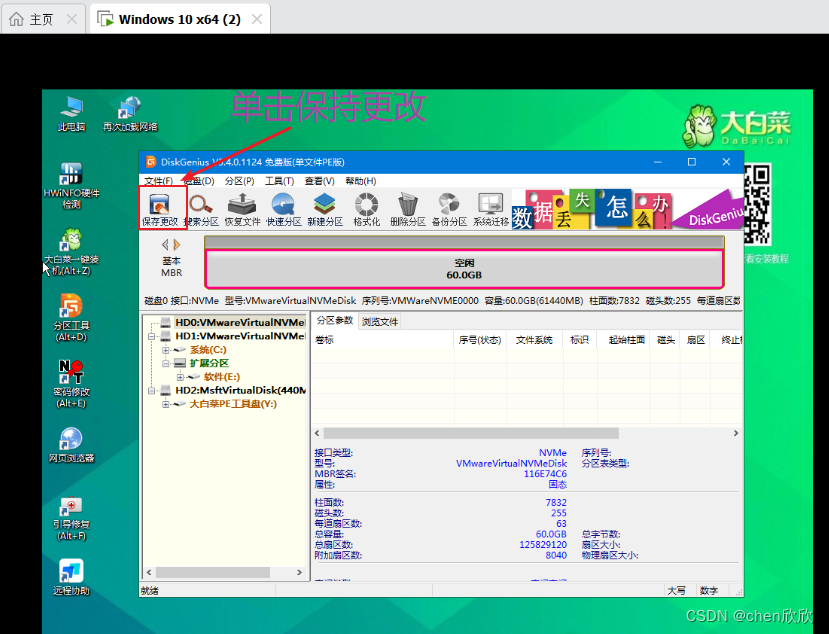Open Boot Repair (Alt+F) desktop icon
Viewport: 829px width, 634px height.
pyautogui.click(x=71, y=518)
